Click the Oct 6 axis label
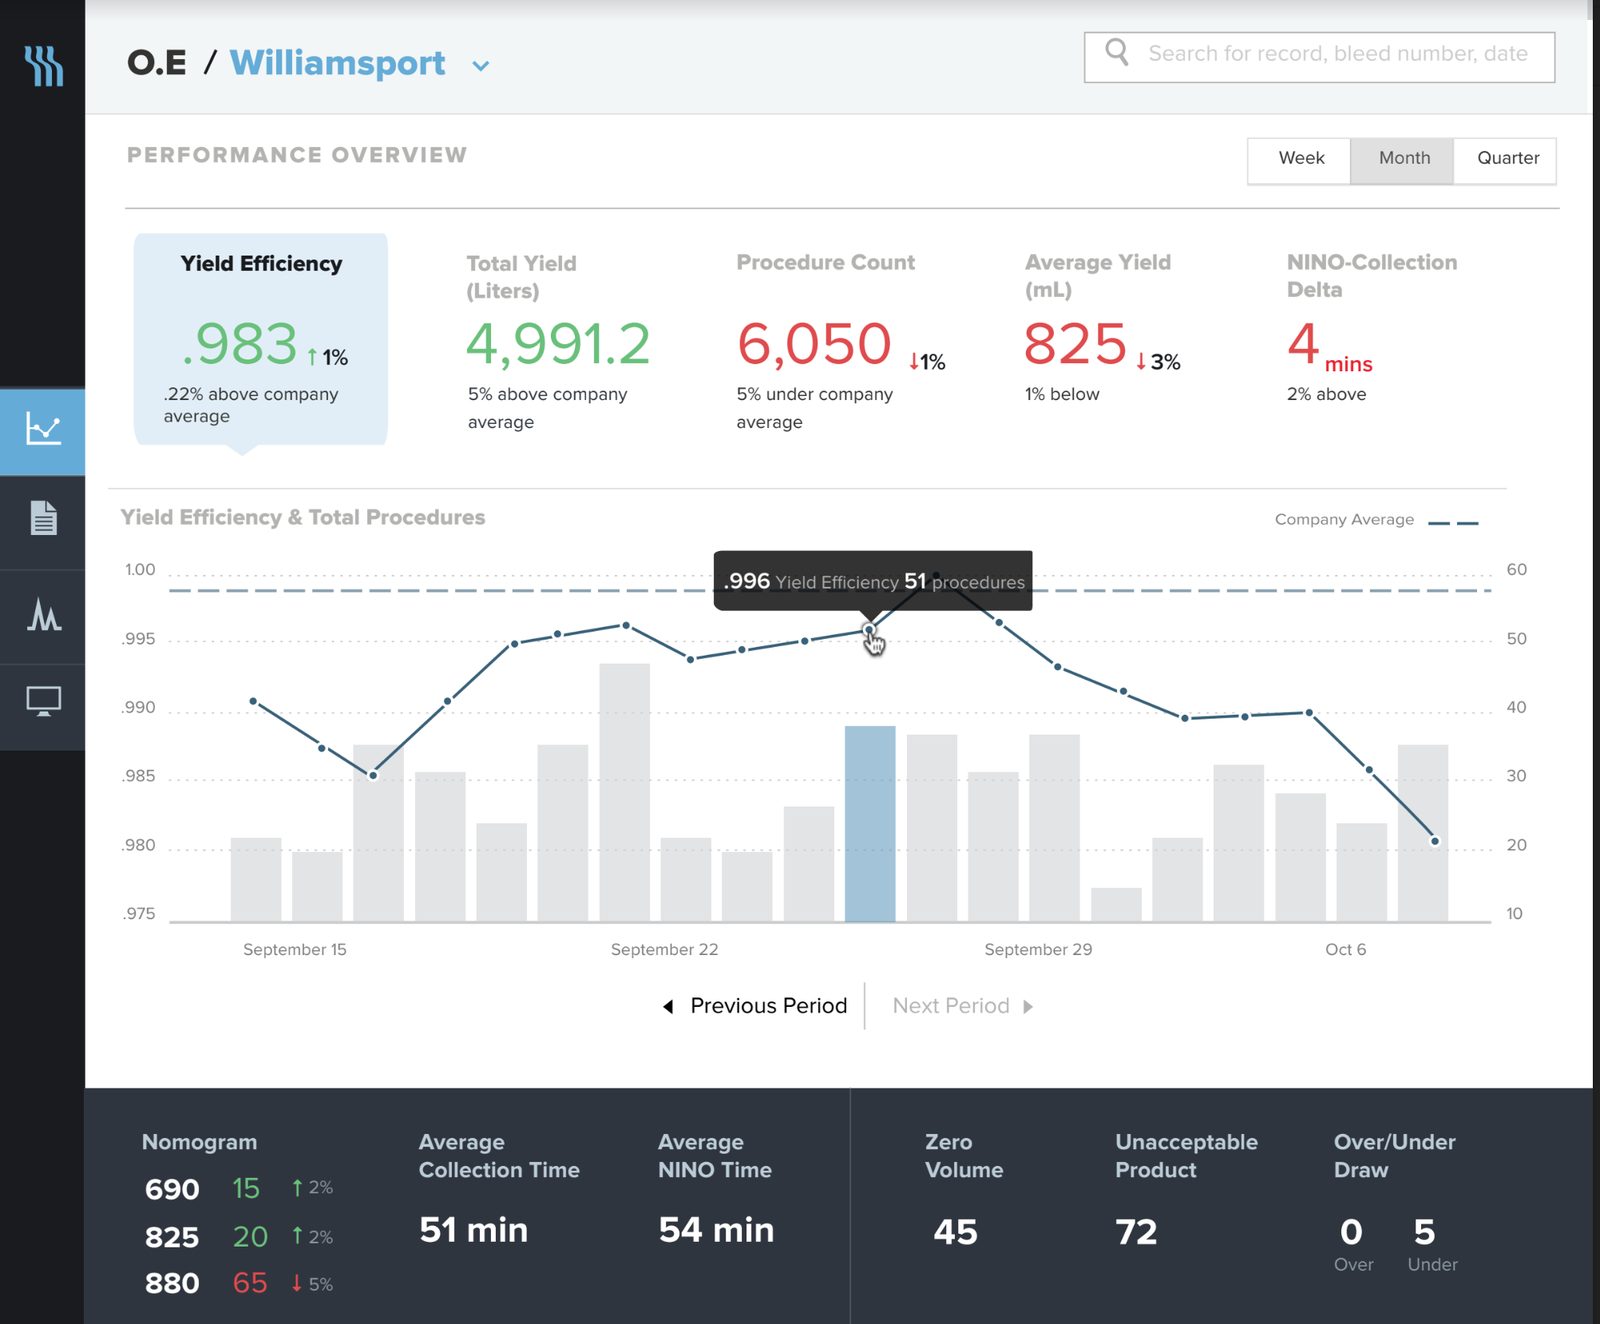The height and width of the screenshot is (1324, 1600). (1345, 949)
